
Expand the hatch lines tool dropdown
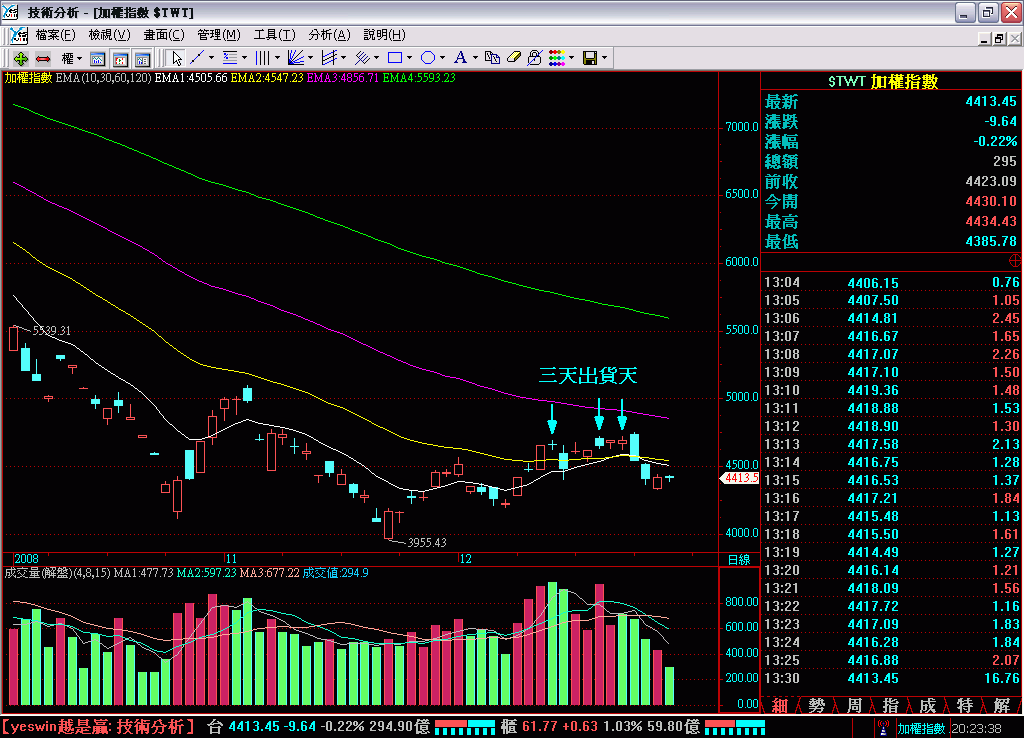[376, 58]
